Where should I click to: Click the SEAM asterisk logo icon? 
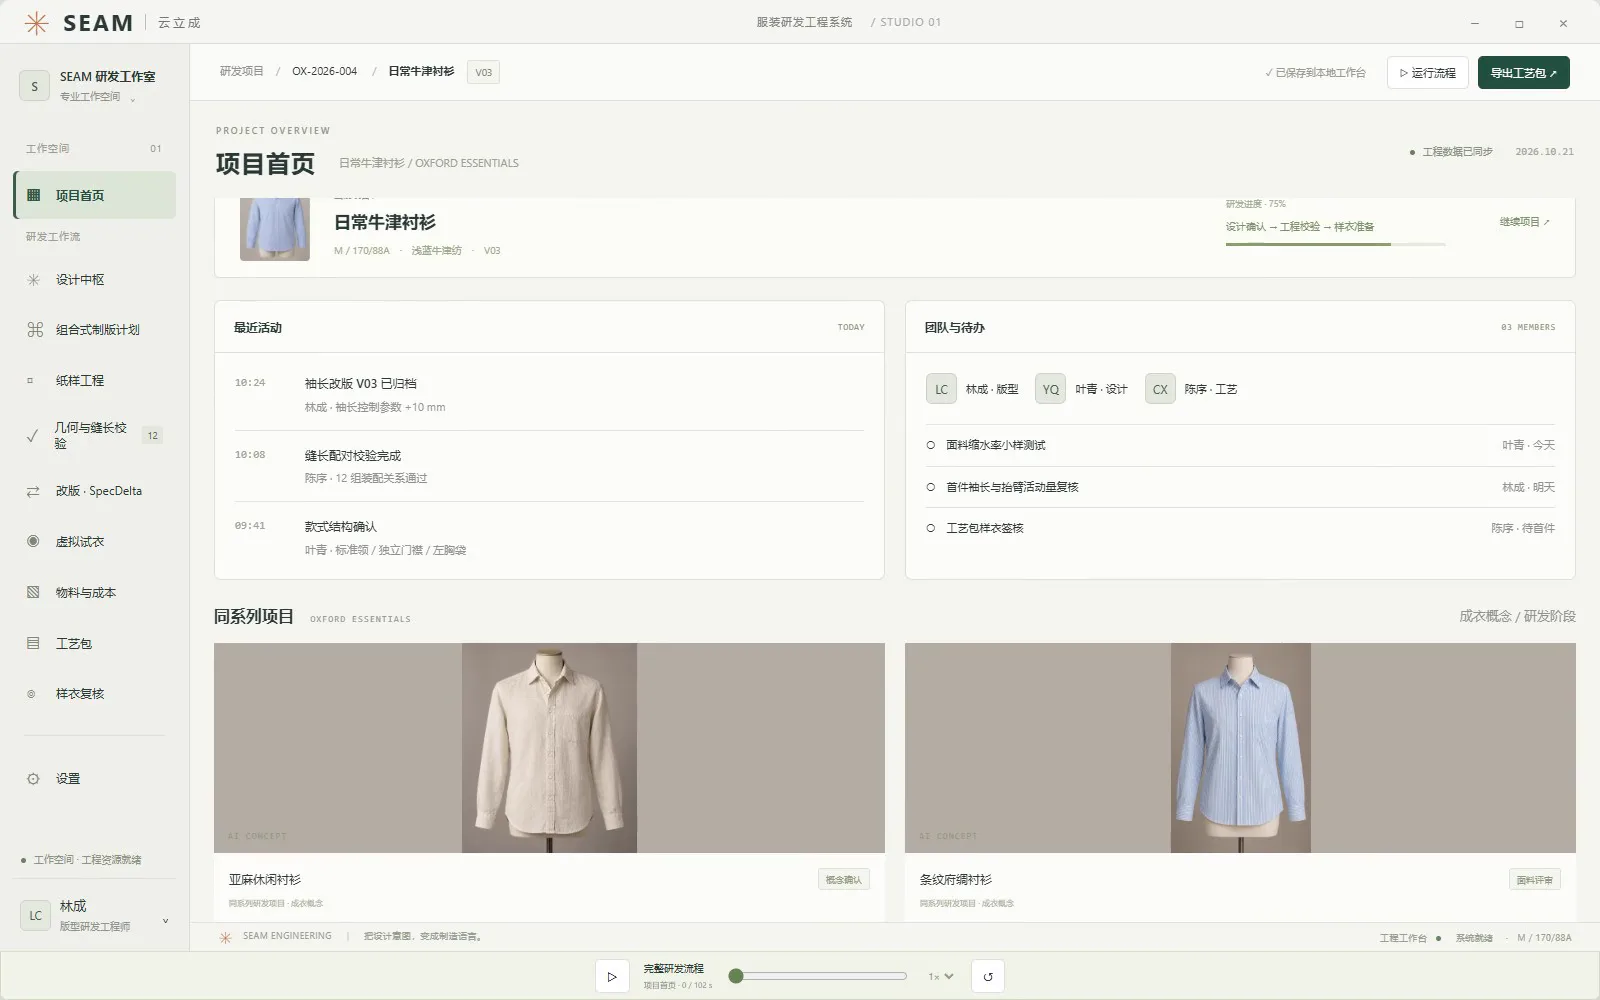pyautogui.click(x=36, y=23)
